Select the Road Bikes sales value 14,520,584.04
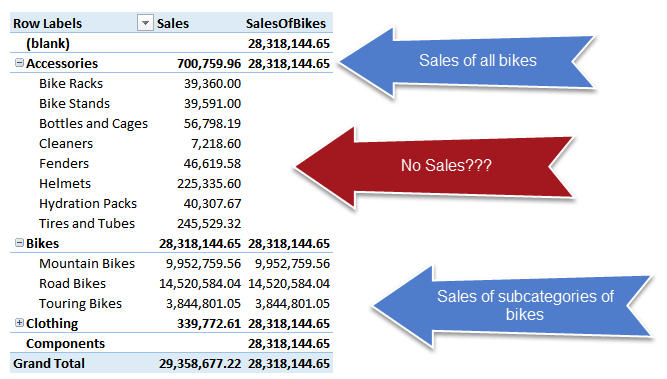 point(200,283)
